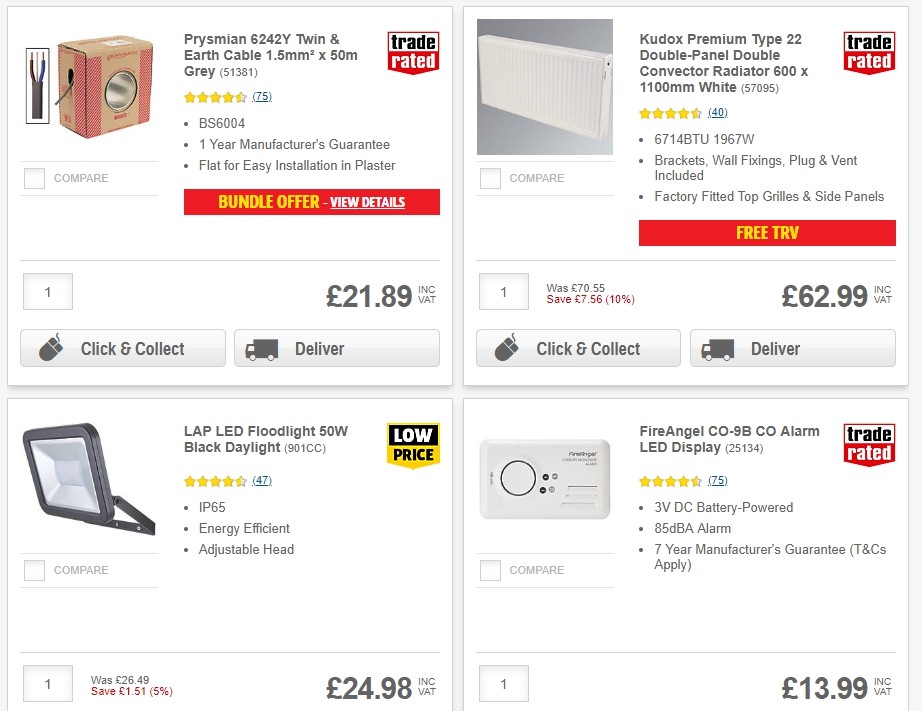Viewport: 922px width, 711px height.
Task: Click the FREE TRV promotional banner
Action: 767,233
